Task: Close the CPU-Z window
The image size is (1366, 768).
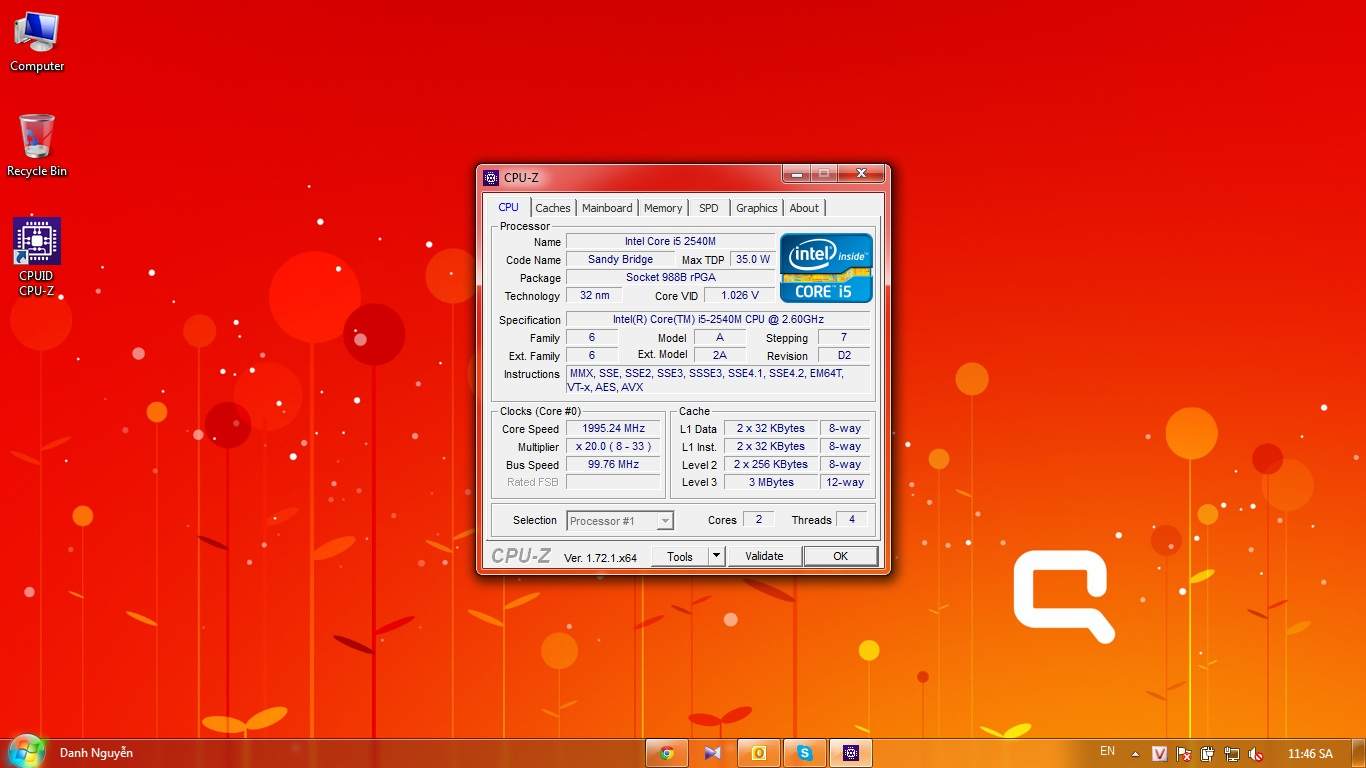Action: tap(862, 174)
